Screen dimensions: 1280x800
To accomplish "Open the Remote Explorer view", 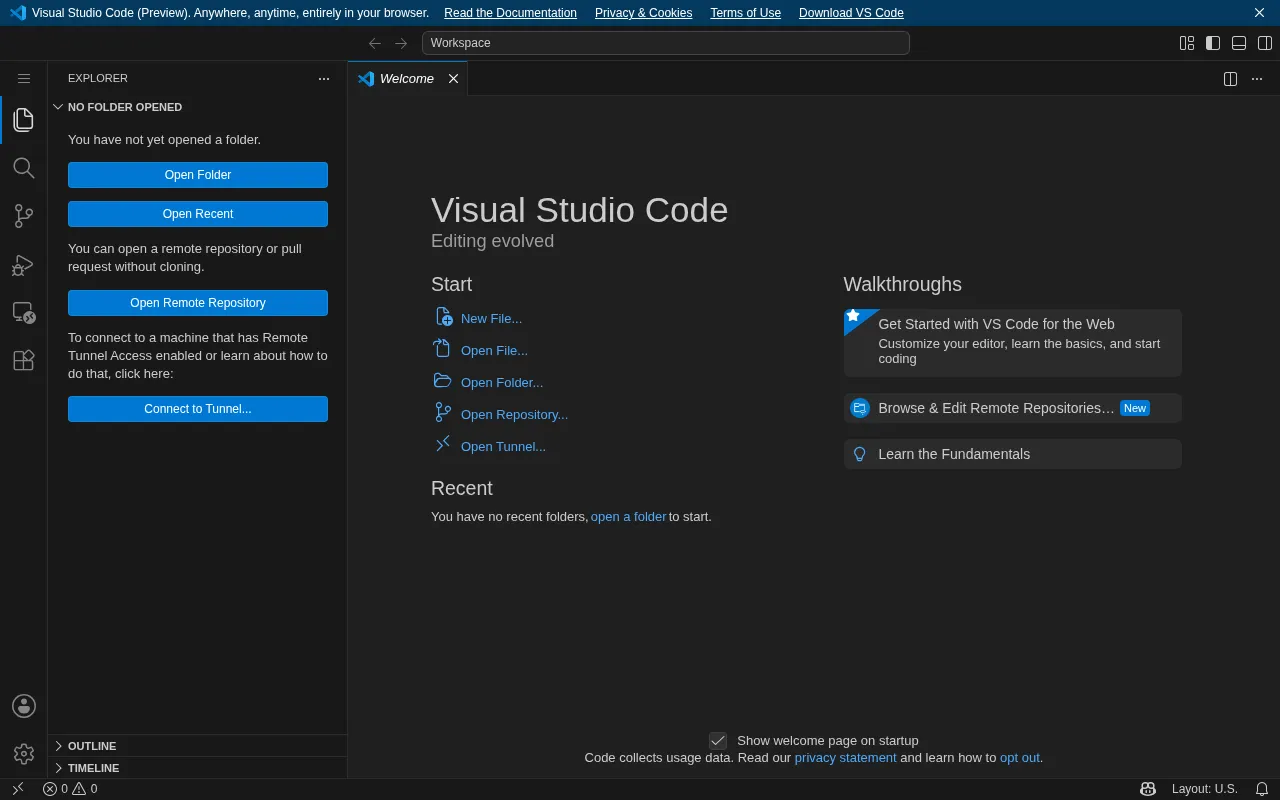I will [24, 312].
